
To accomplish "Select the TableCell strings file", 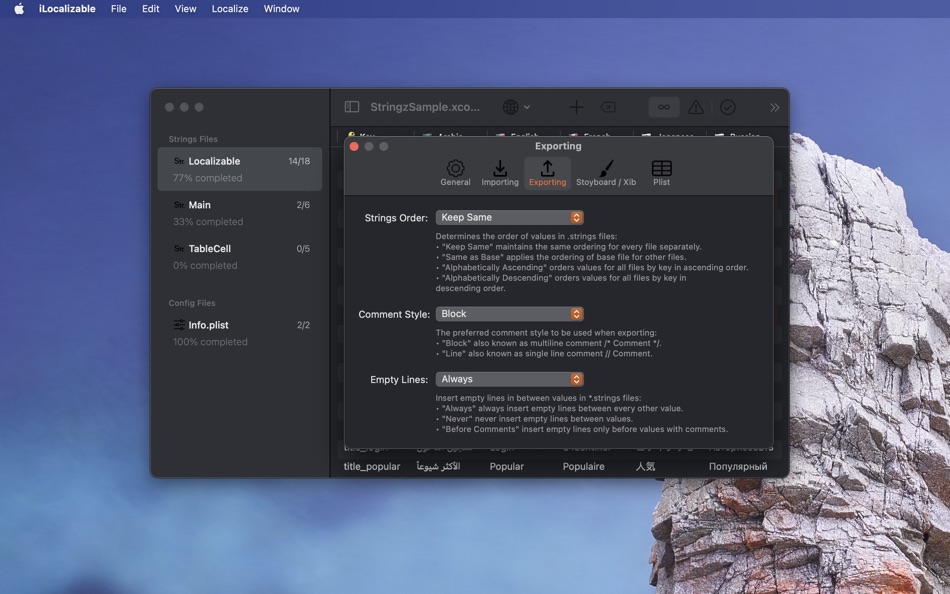I will (x=240, y=256).
